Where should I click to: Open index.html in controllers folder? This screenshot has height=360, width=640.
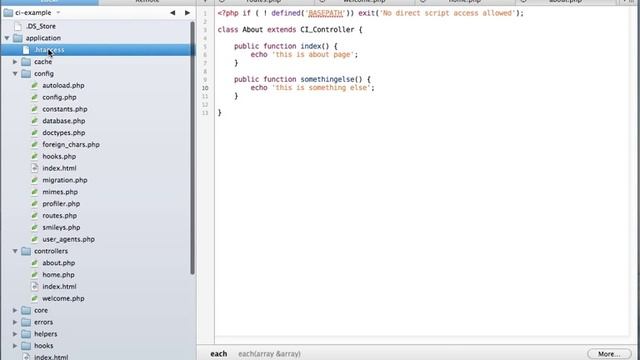[x=59, y=287]
